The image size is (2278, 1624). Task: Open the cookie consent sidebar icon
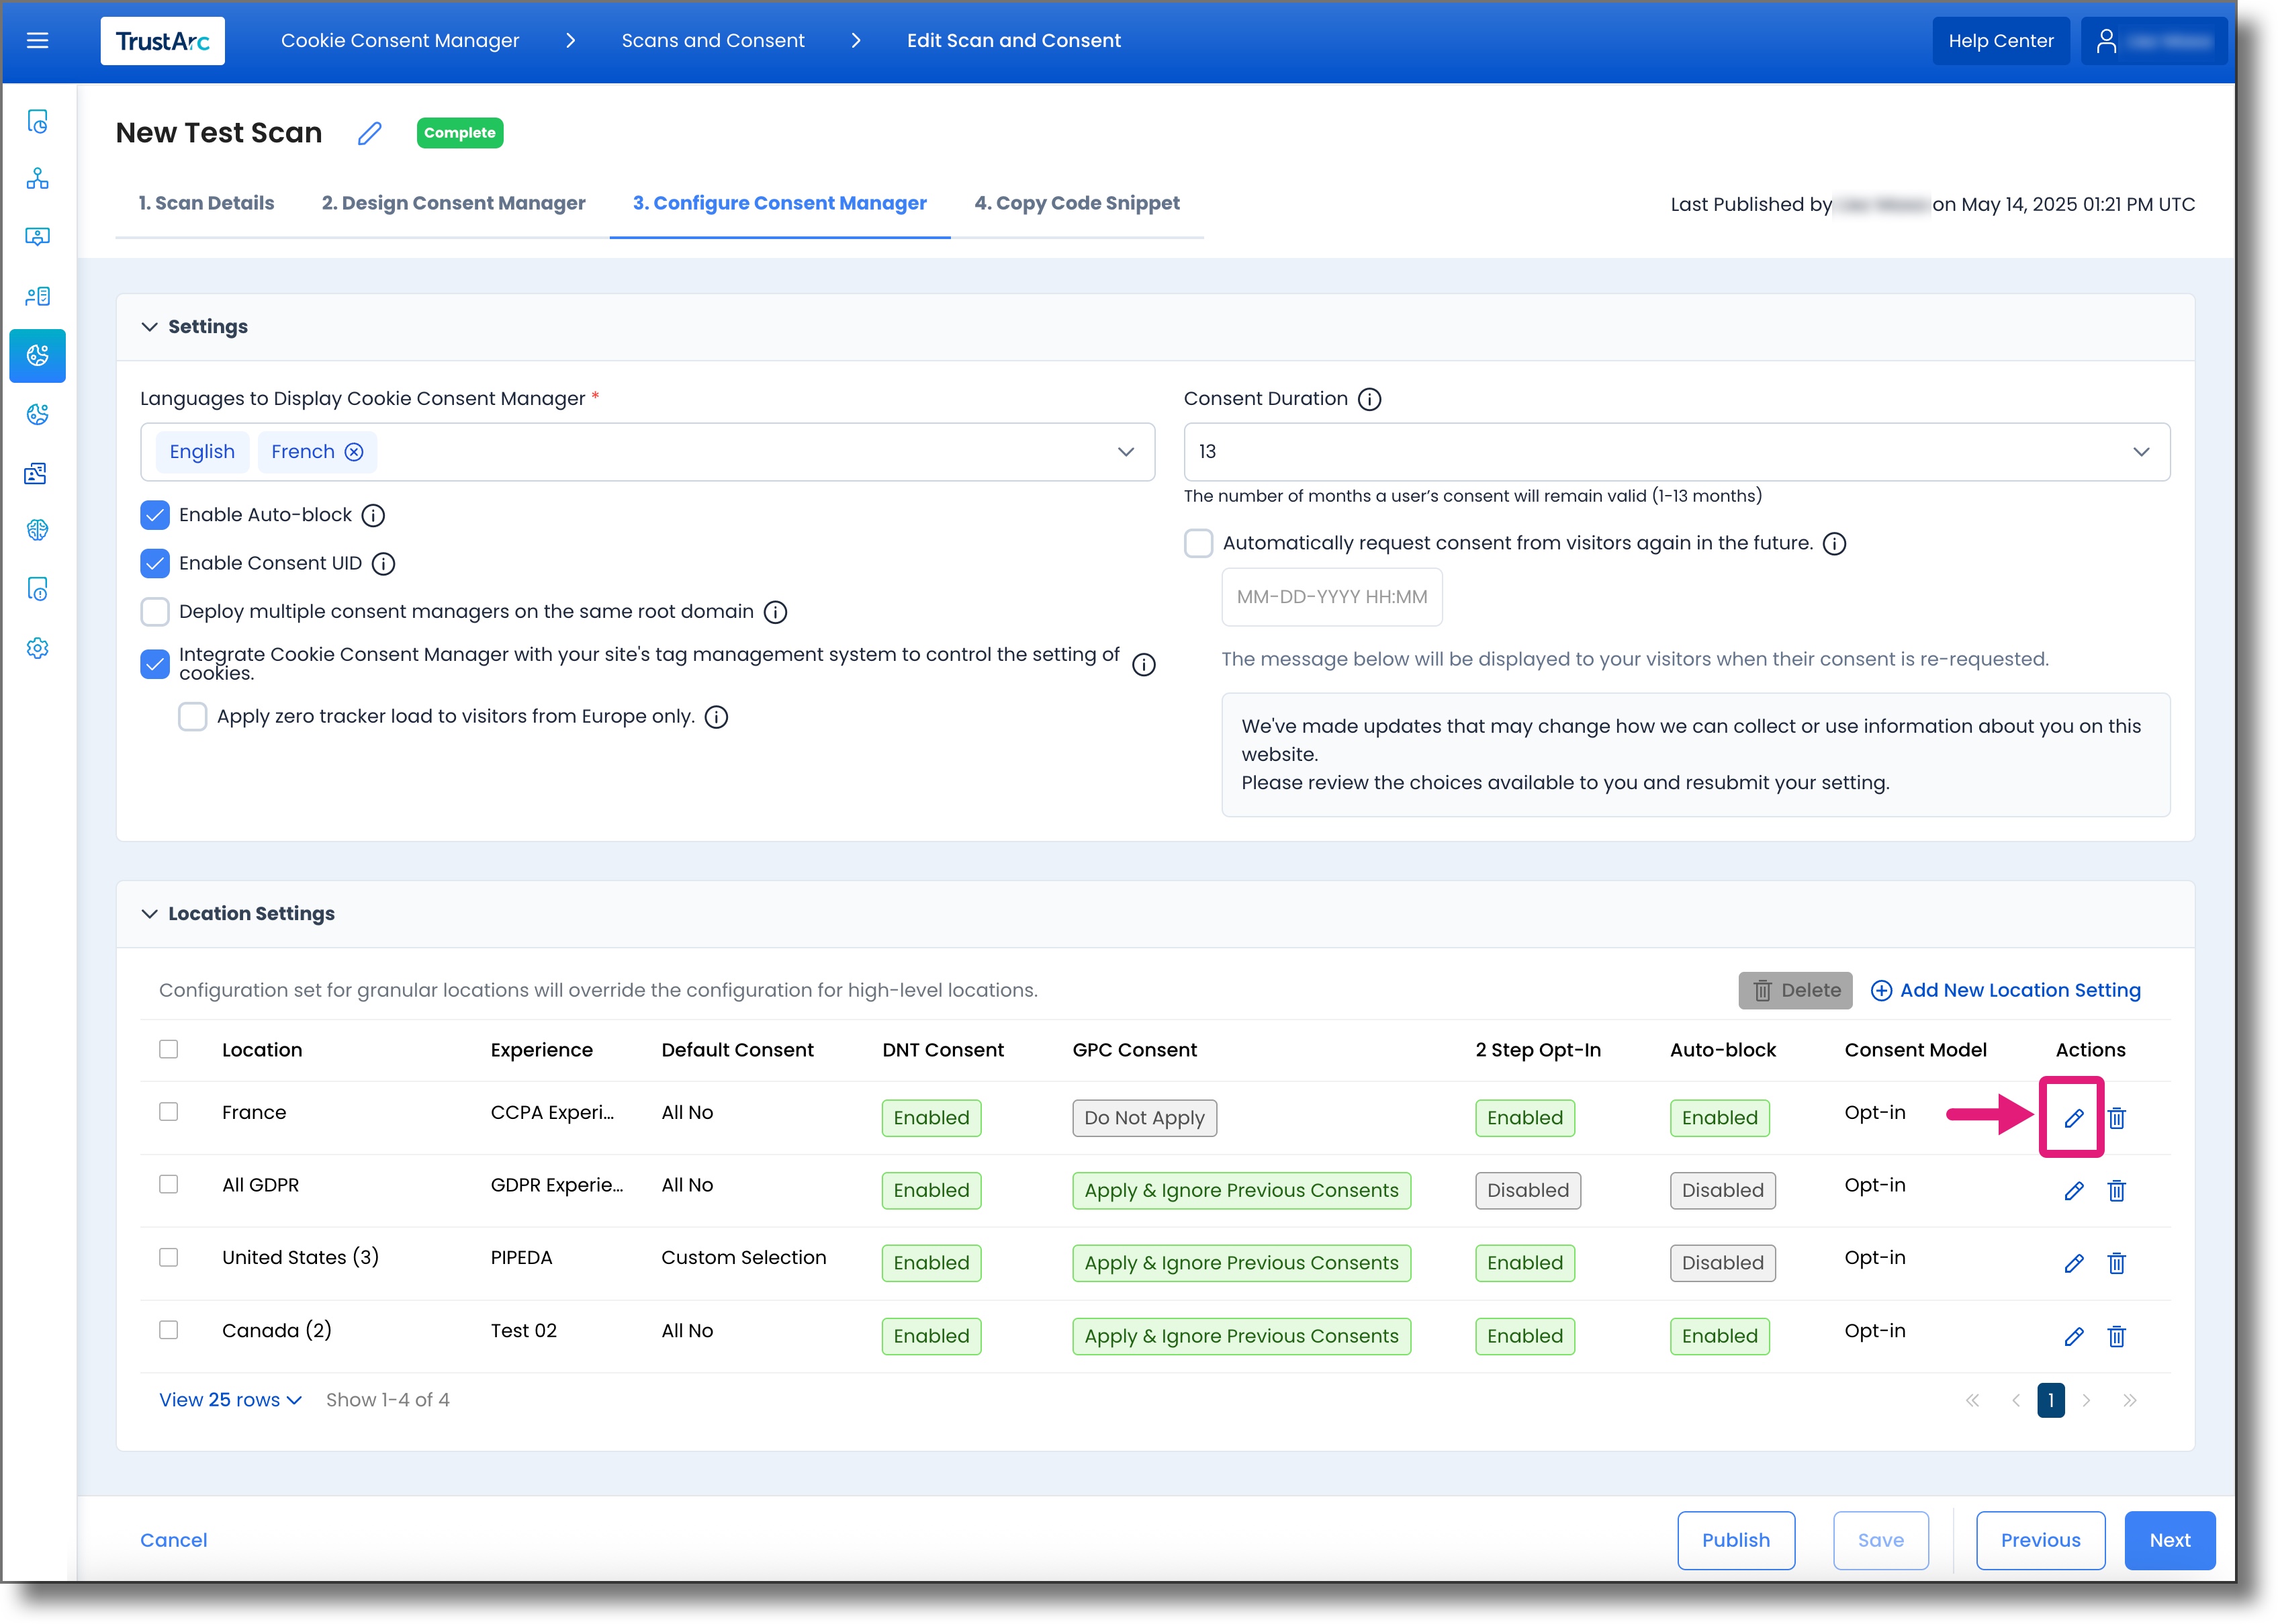point(37,356)
